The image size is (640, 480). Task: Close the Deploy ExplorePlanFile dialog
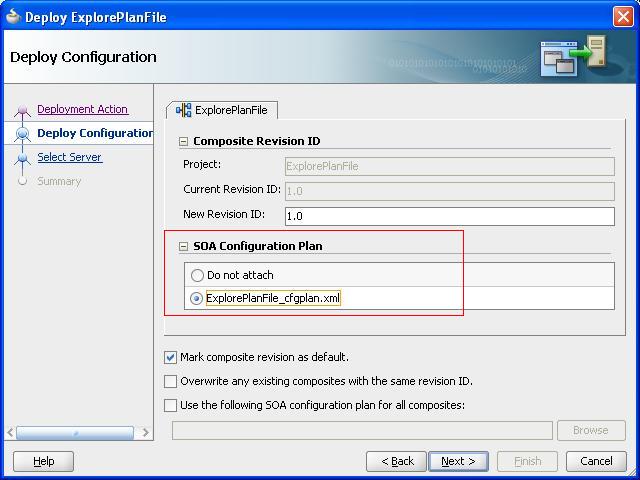(623, 17)
